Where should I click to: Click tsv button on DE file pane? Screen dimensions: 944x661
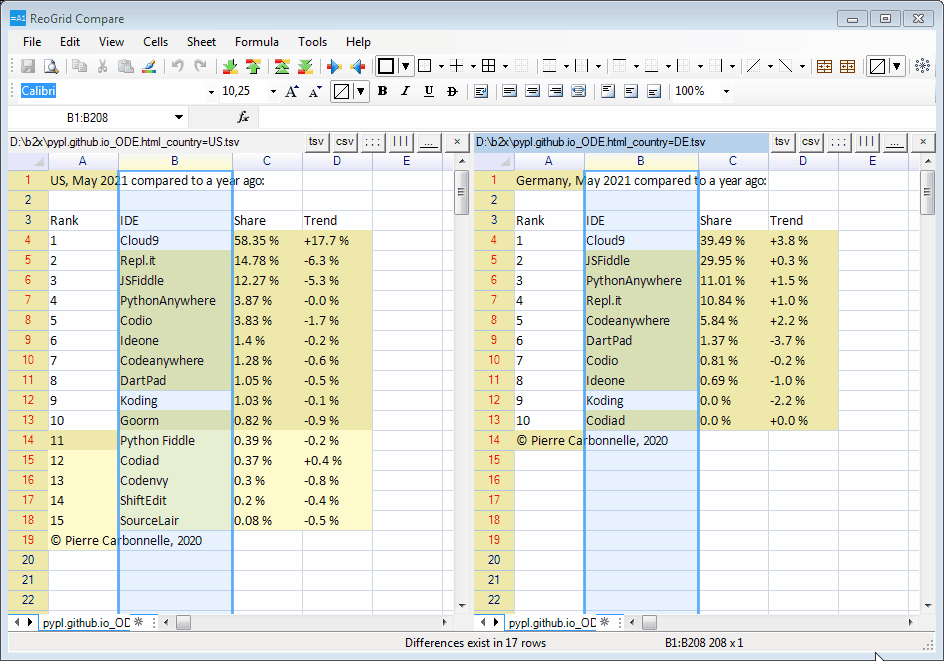783,142
